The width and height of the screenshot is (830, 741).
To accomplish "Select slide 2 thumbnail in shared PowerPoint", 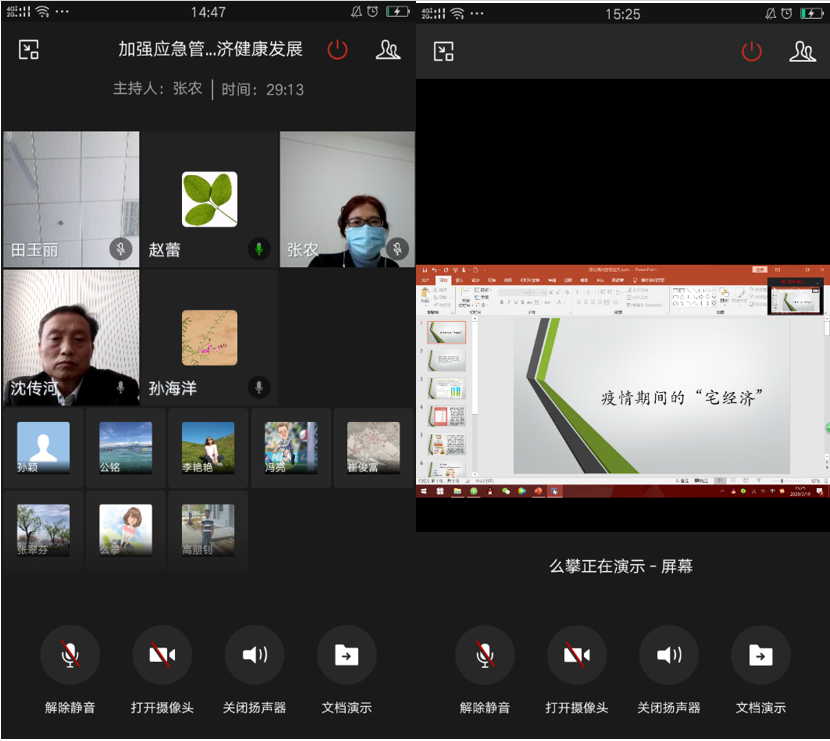I will pos(446,360).
